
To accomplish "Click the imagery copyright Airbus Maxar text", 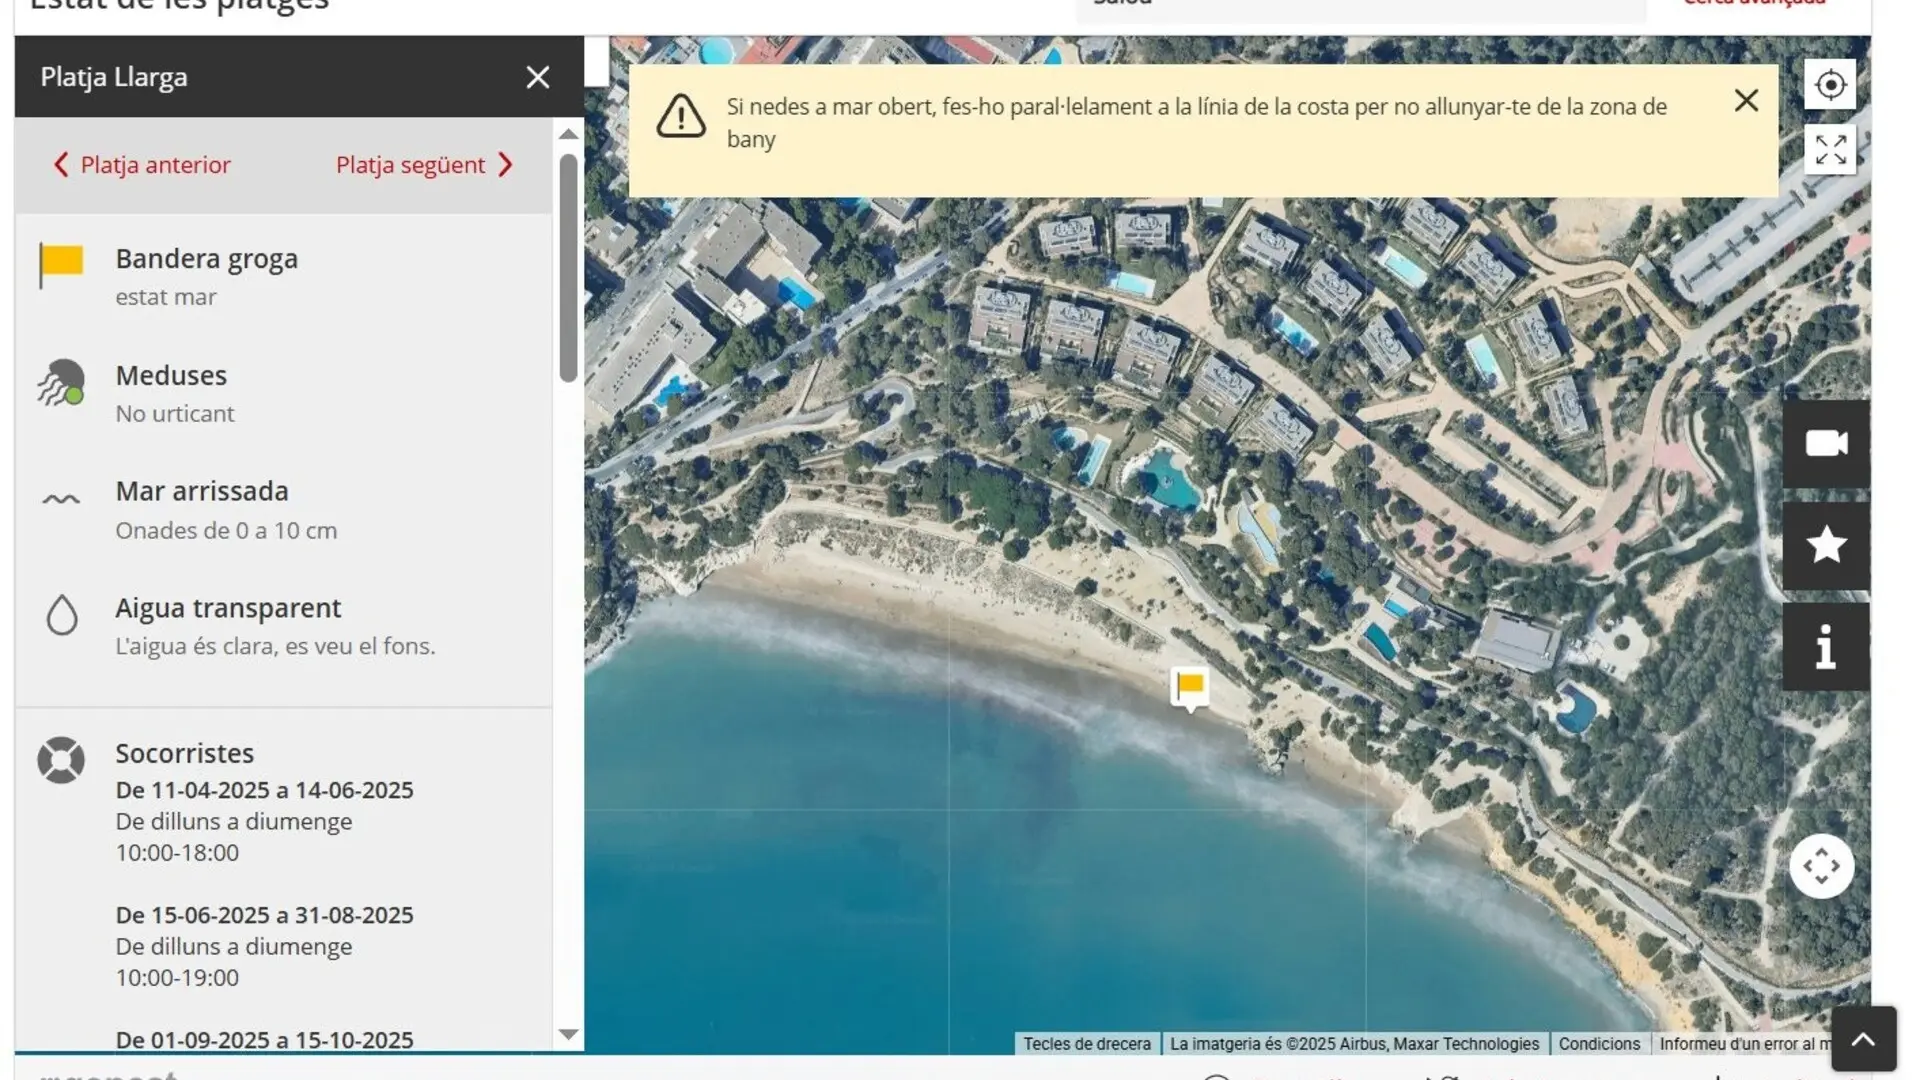I will tap(1354, 1044).
